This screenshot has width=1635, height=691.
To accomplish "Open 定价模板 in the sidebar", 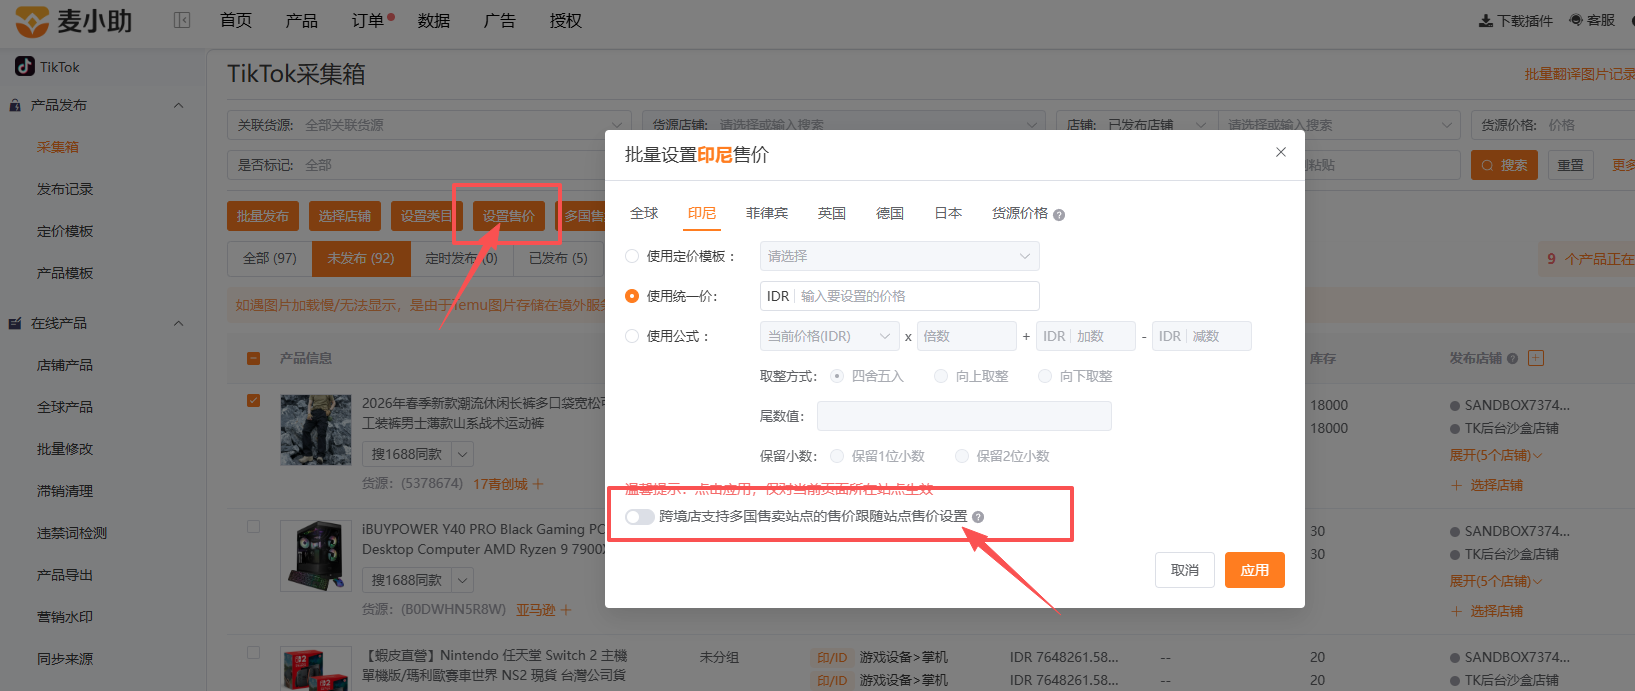I will coord(65,231).
